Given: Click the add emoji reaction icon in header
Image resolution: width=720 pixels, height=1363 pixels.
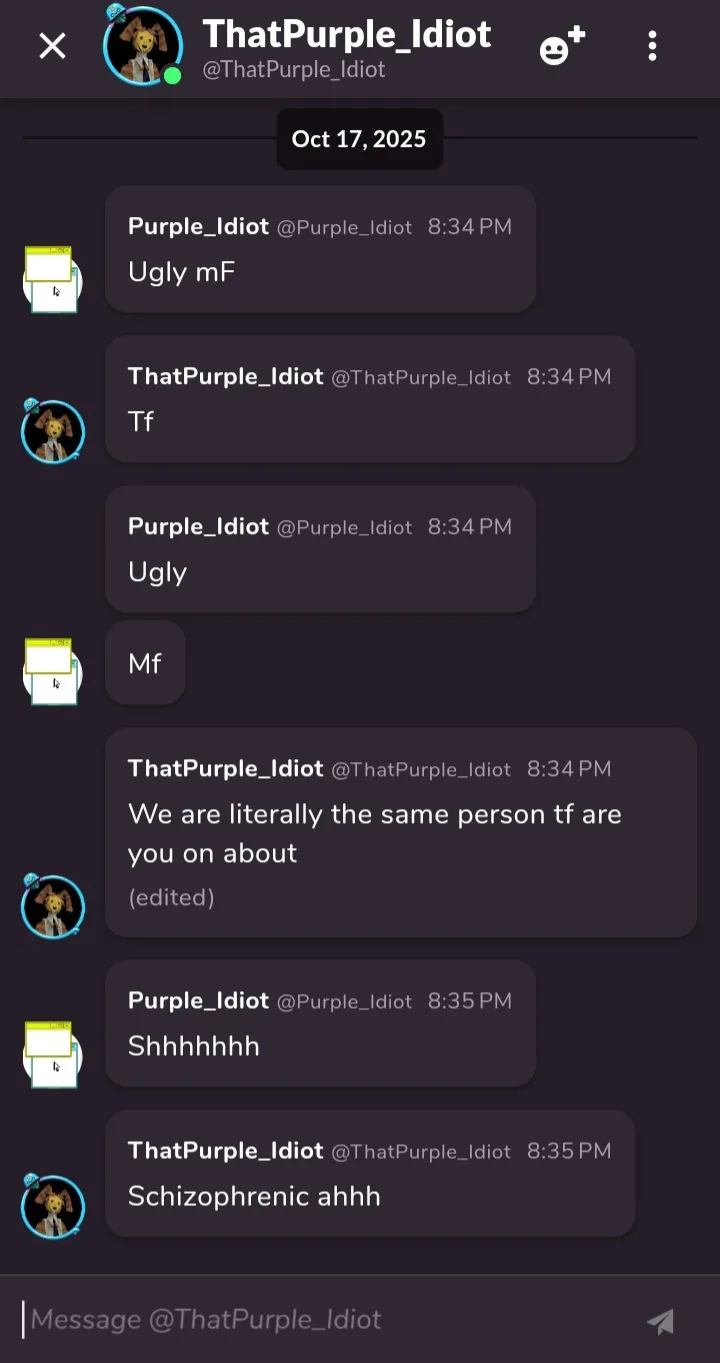Looking at the screenshot, I should tap(561, 46).
